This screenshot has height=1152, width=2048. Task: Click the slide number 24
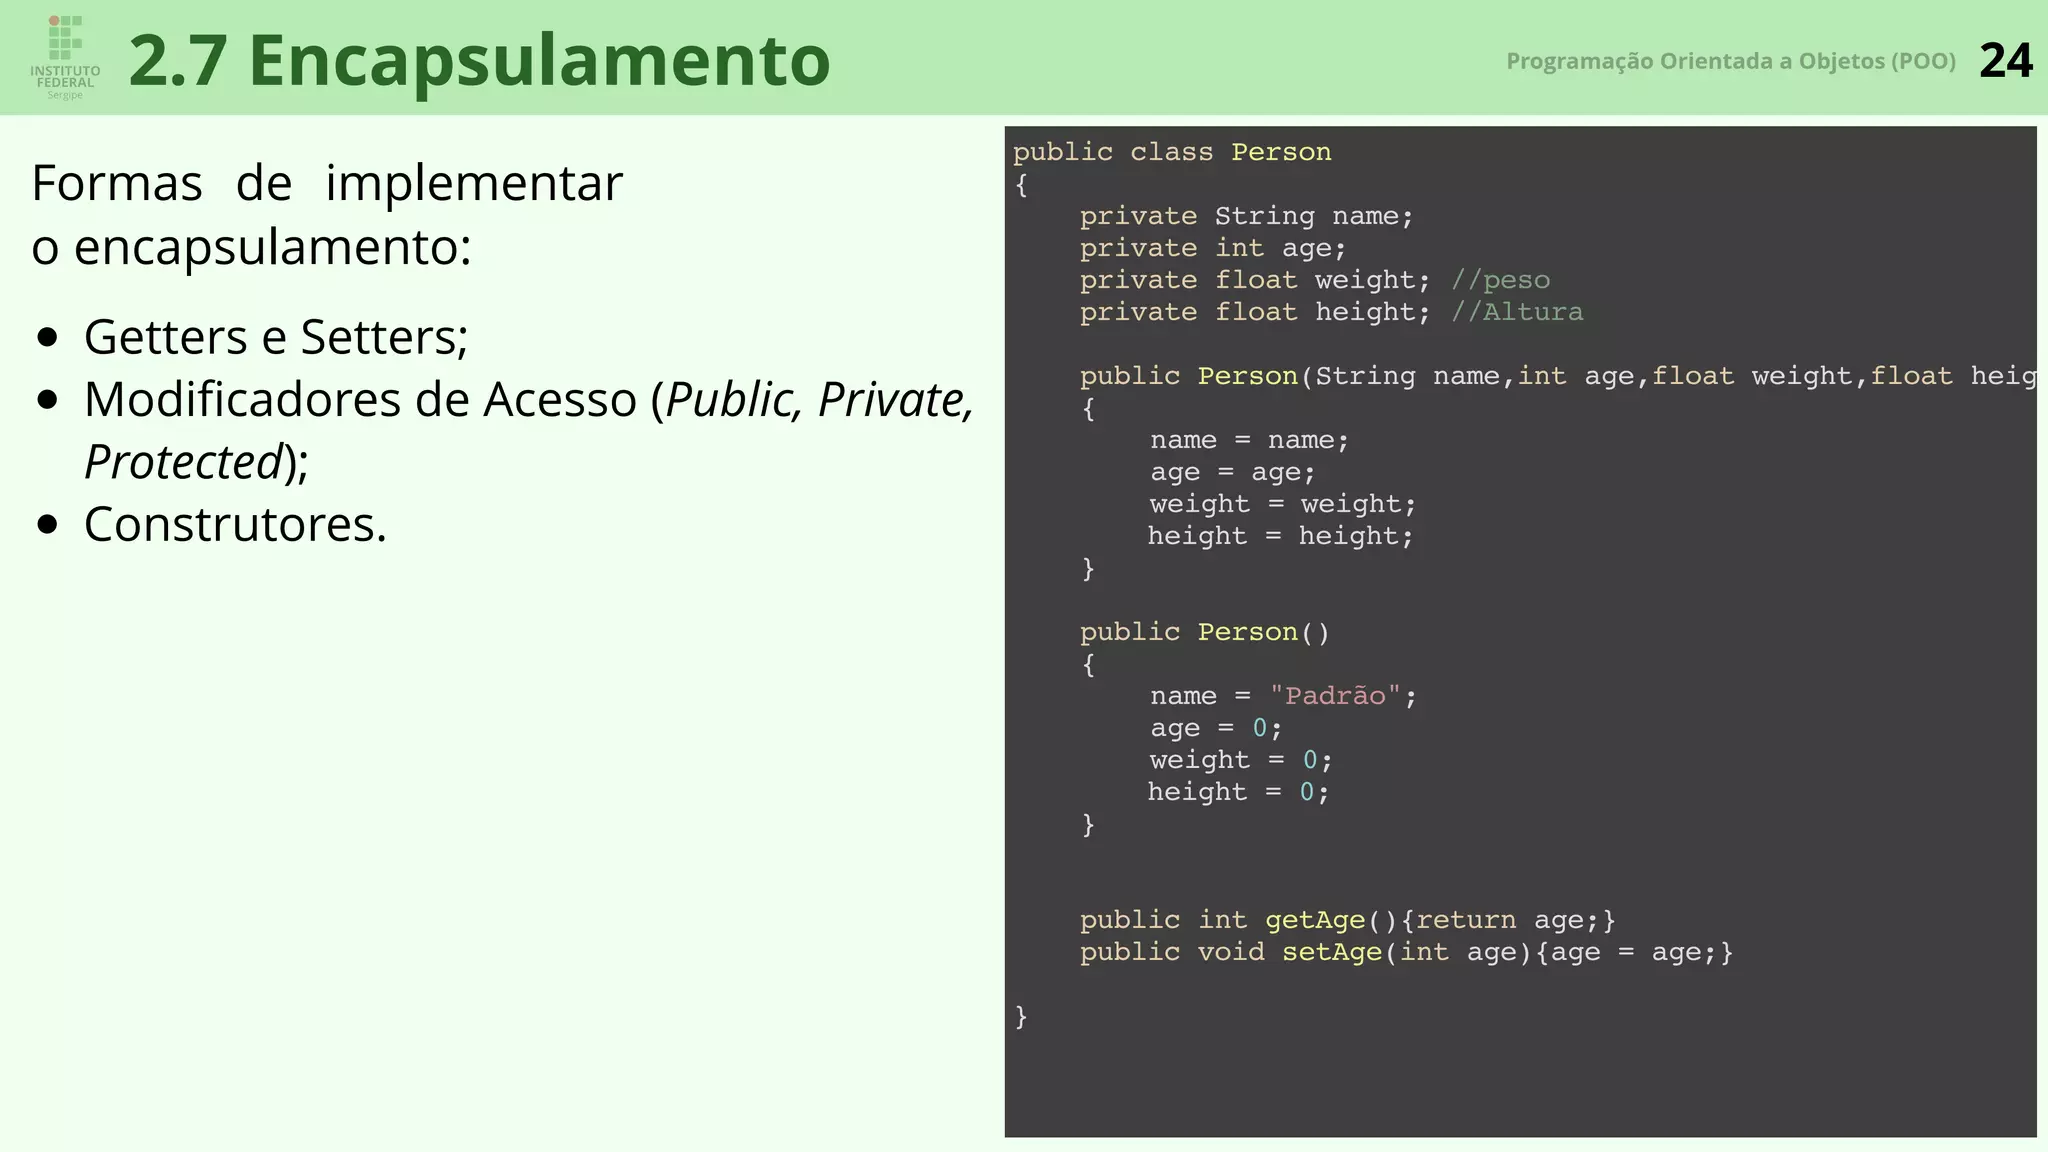pos(2005,61)
